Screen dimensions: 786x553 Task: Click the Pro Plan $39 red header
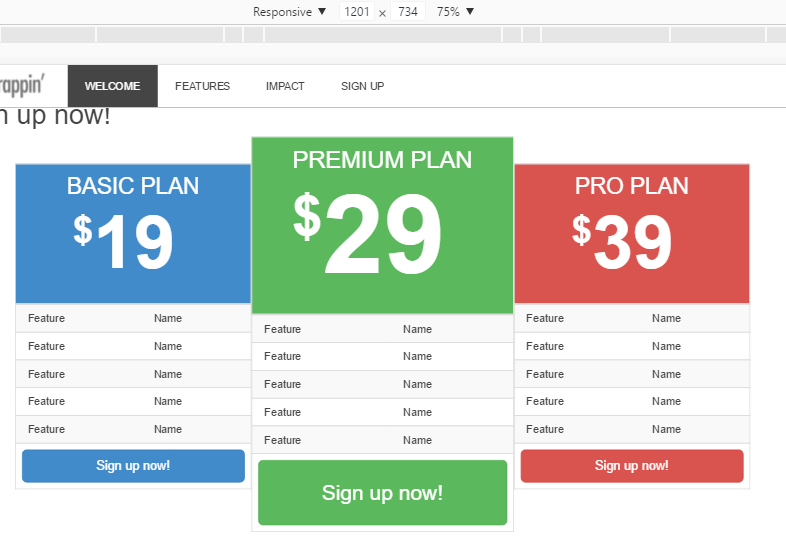[631, 233]
